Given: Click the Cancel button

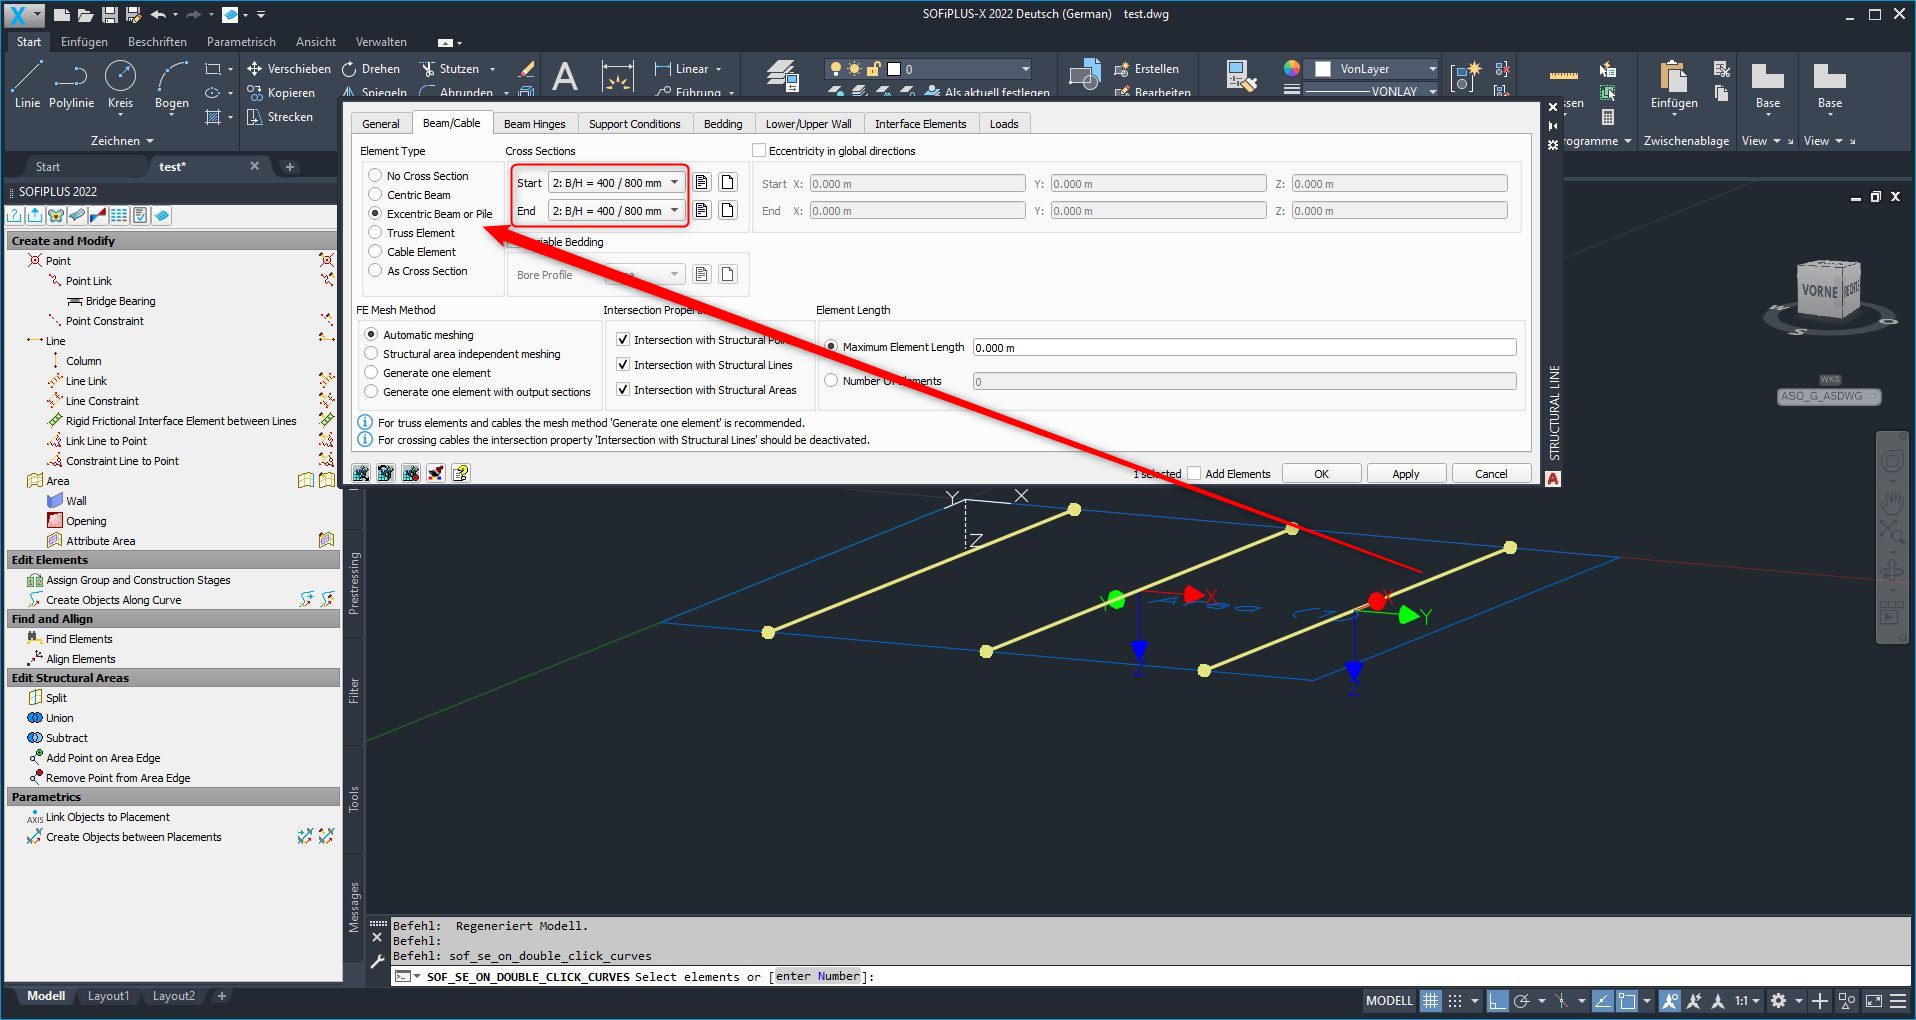Looking at the screenshot, I should coord(1490,474).
